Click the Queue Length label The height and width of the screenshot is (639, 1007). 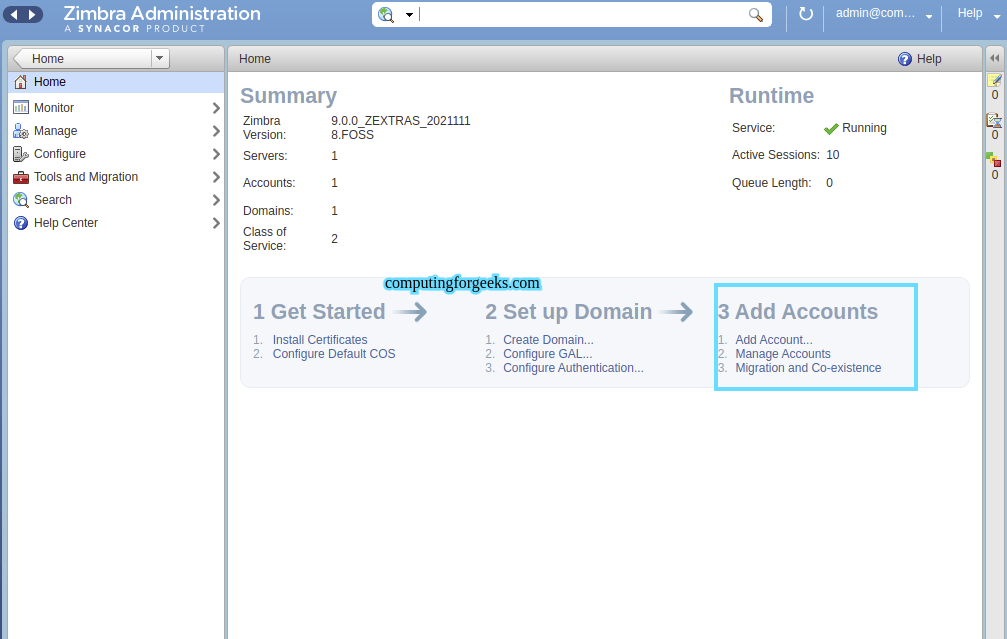771,183
